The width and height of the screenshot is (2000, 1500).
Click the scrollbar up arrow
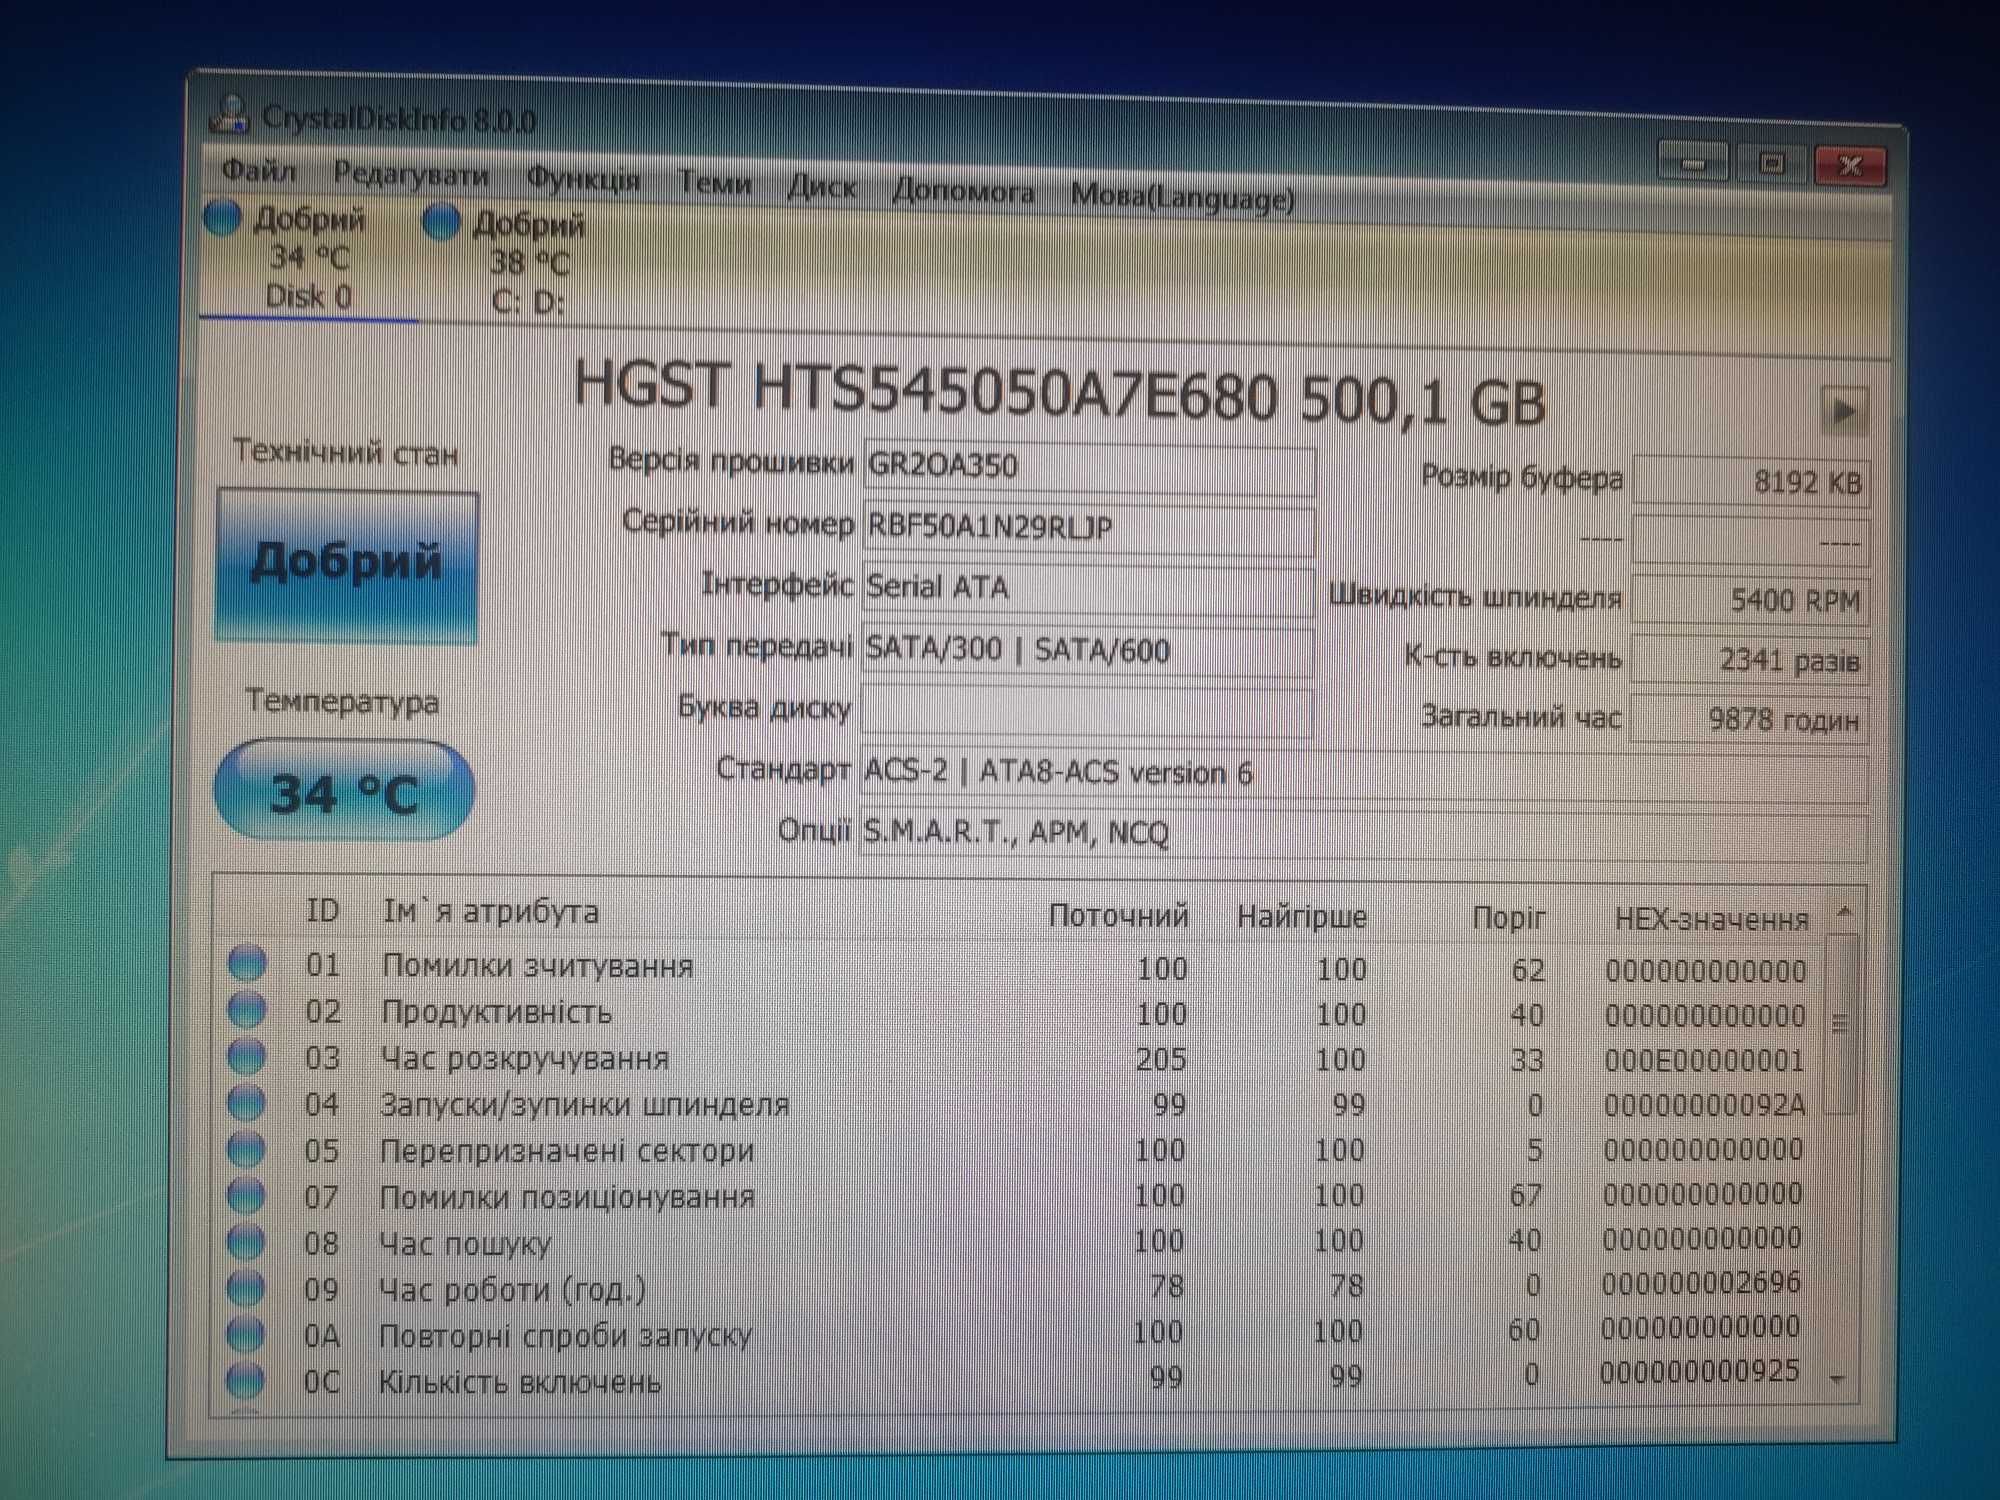[1844, 912]
